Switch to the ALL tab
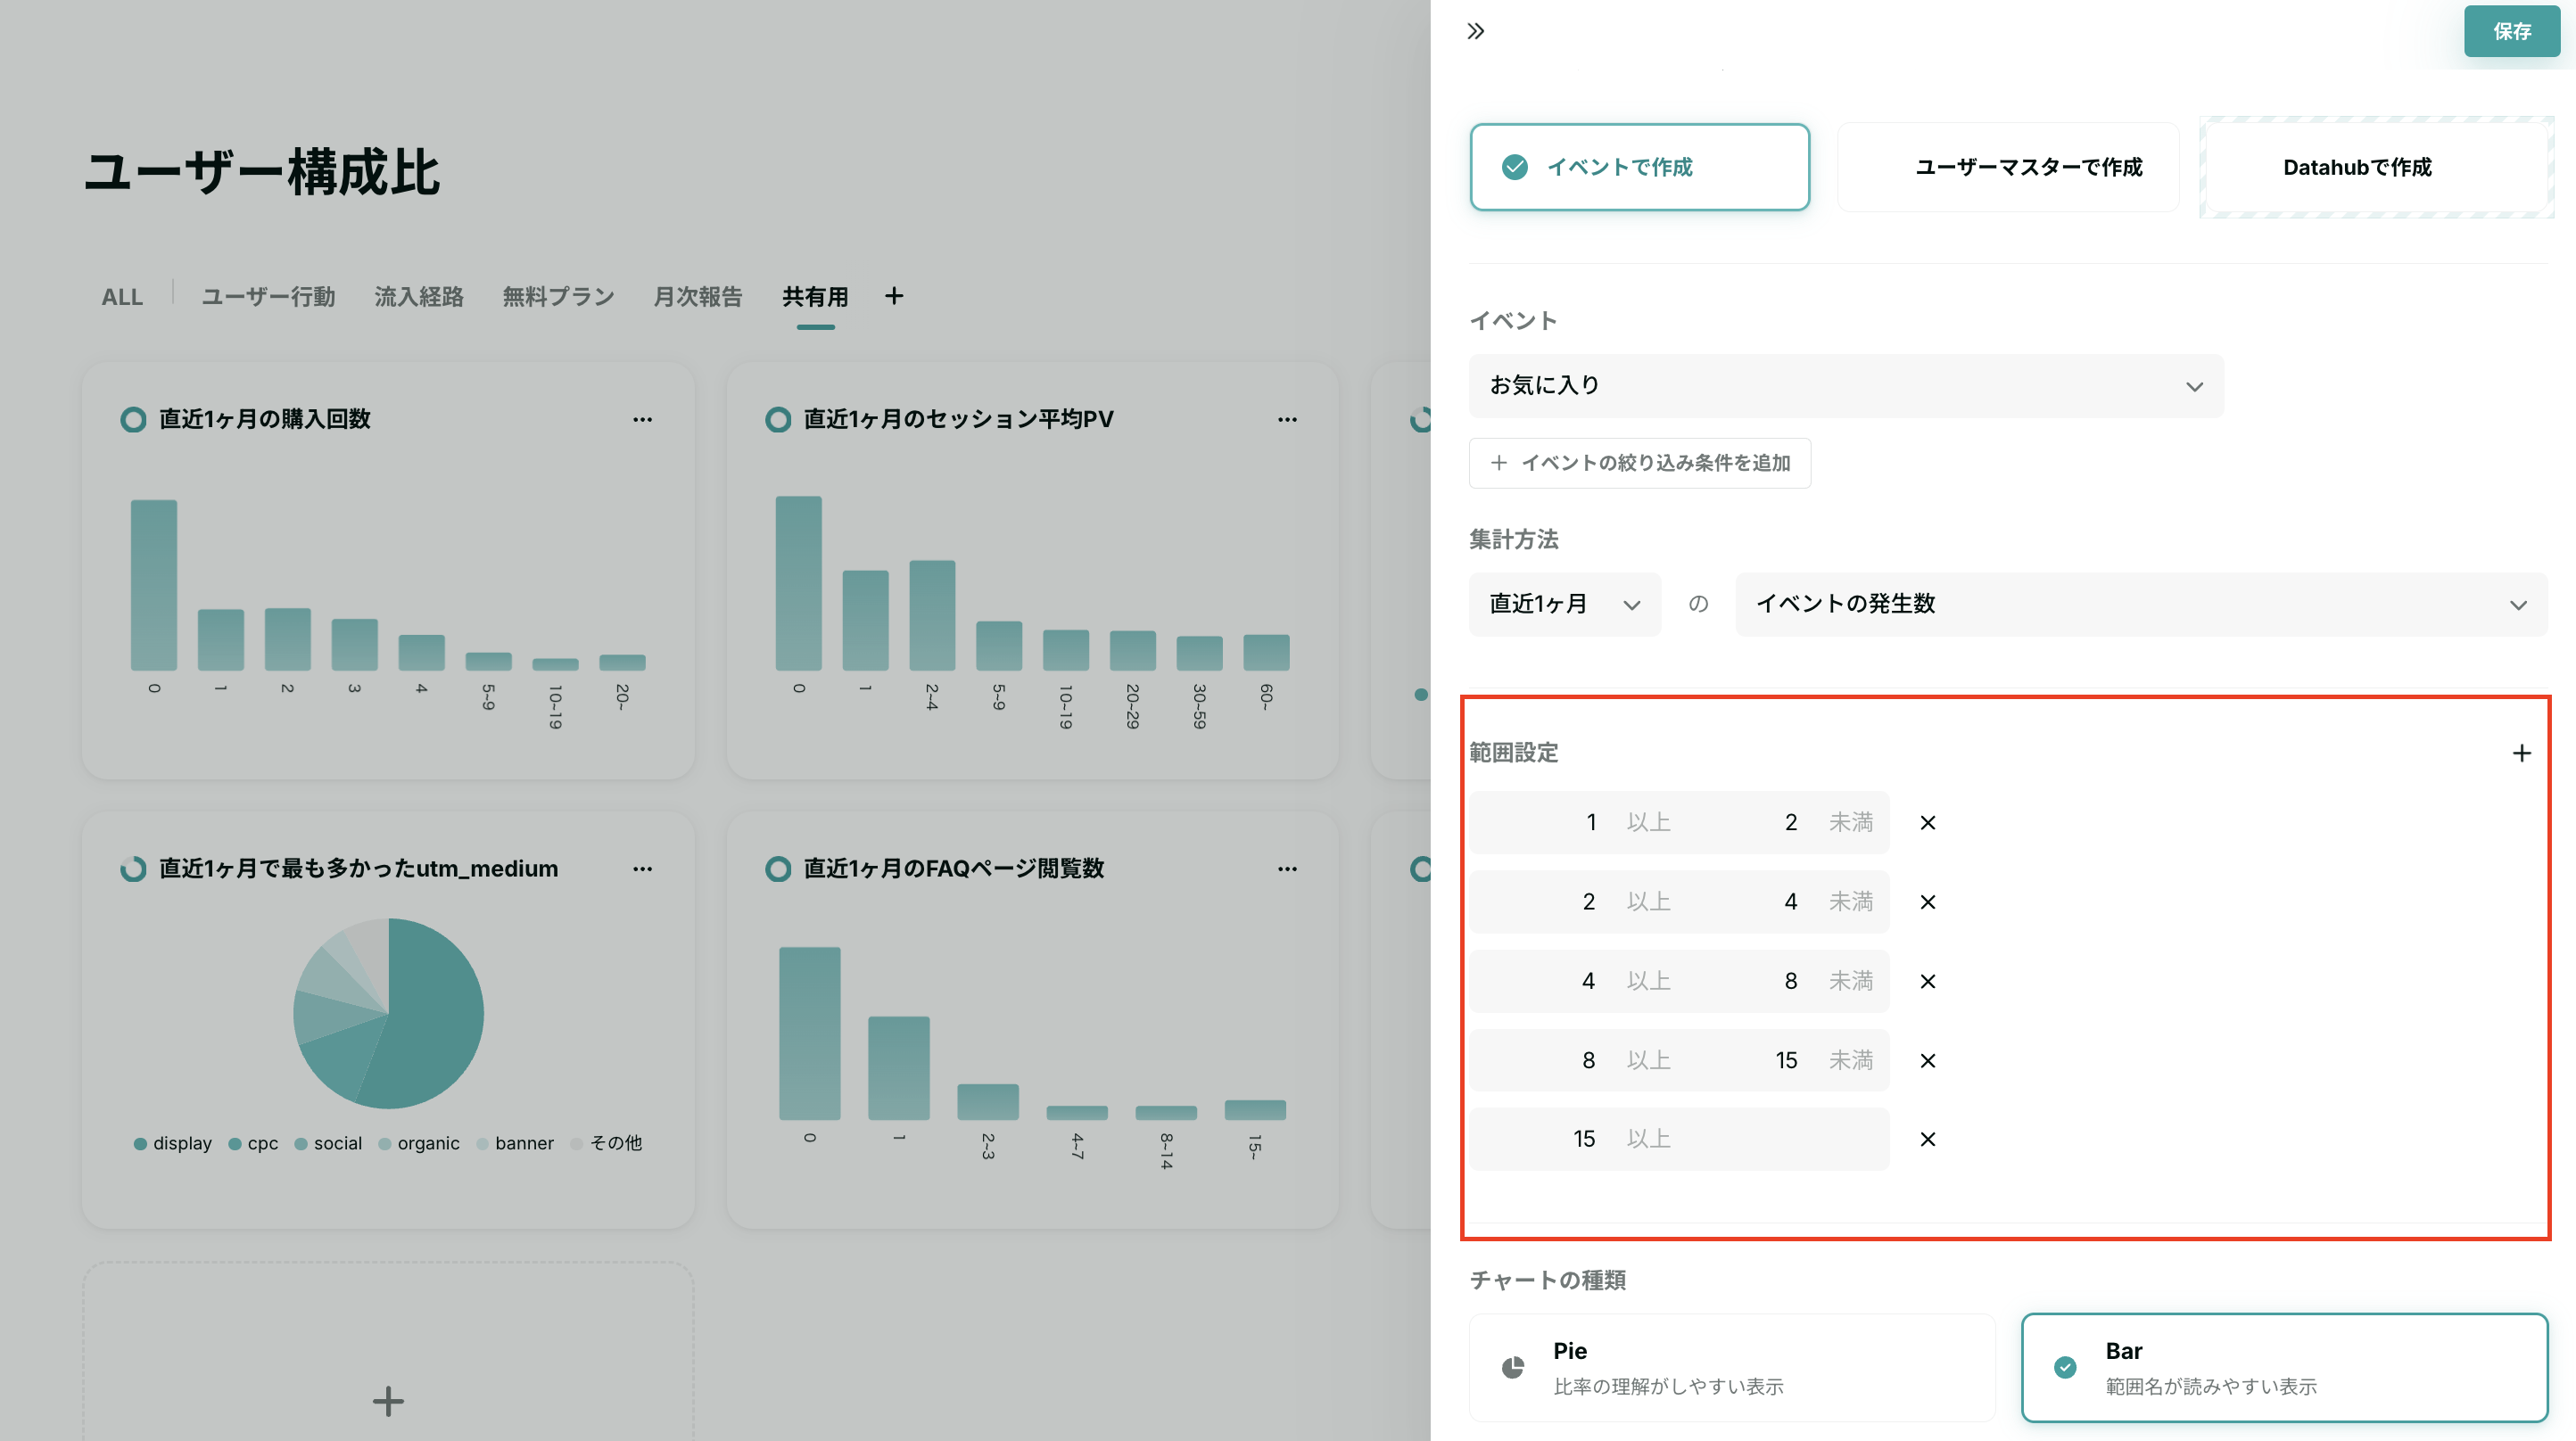This screenshot has width=2576, height=1441. click(122, 297)
